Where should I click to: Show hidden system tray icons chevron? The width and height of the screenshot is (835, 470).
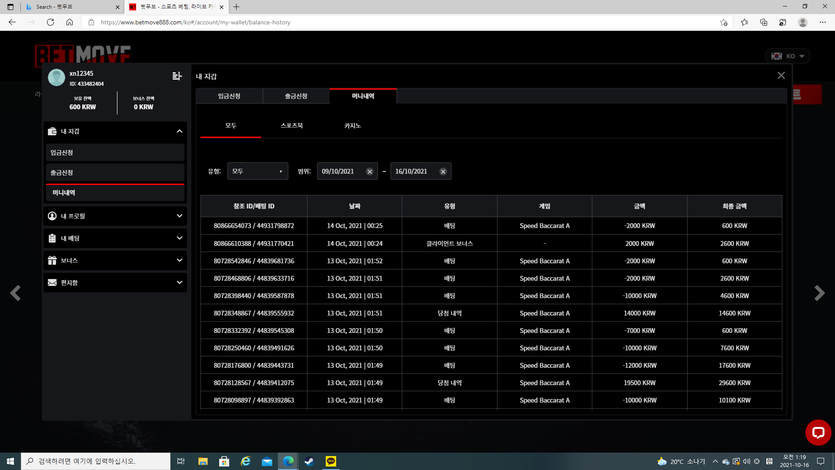715,461
